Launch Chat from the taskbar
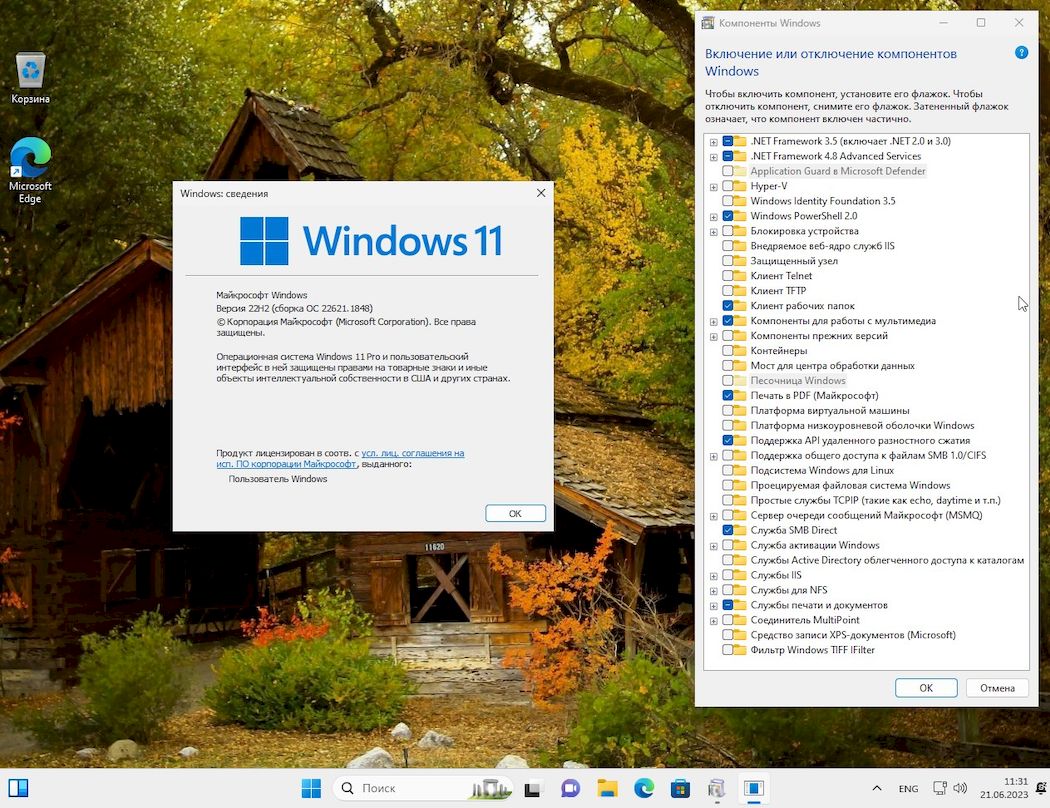1050x808 pixels. coord(570,789)
